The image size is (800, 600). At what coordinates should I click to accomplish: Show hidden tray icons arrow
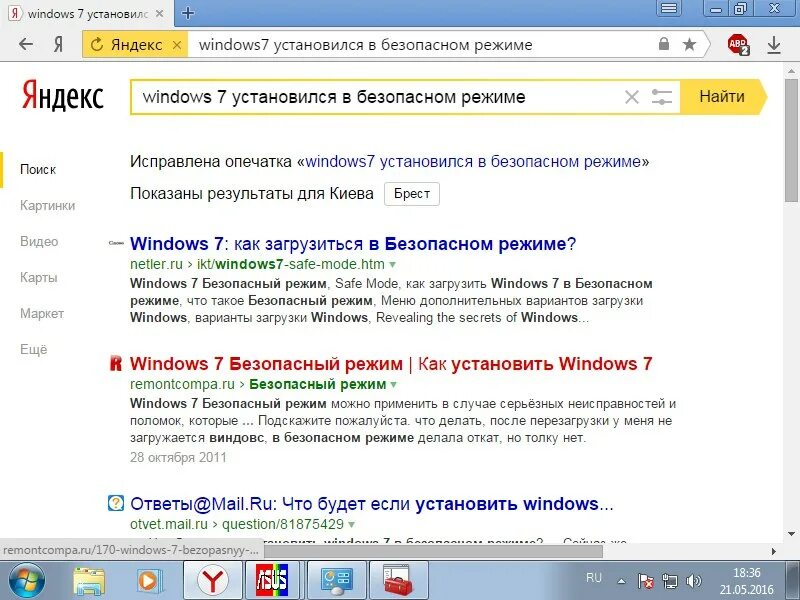(621, 581)
